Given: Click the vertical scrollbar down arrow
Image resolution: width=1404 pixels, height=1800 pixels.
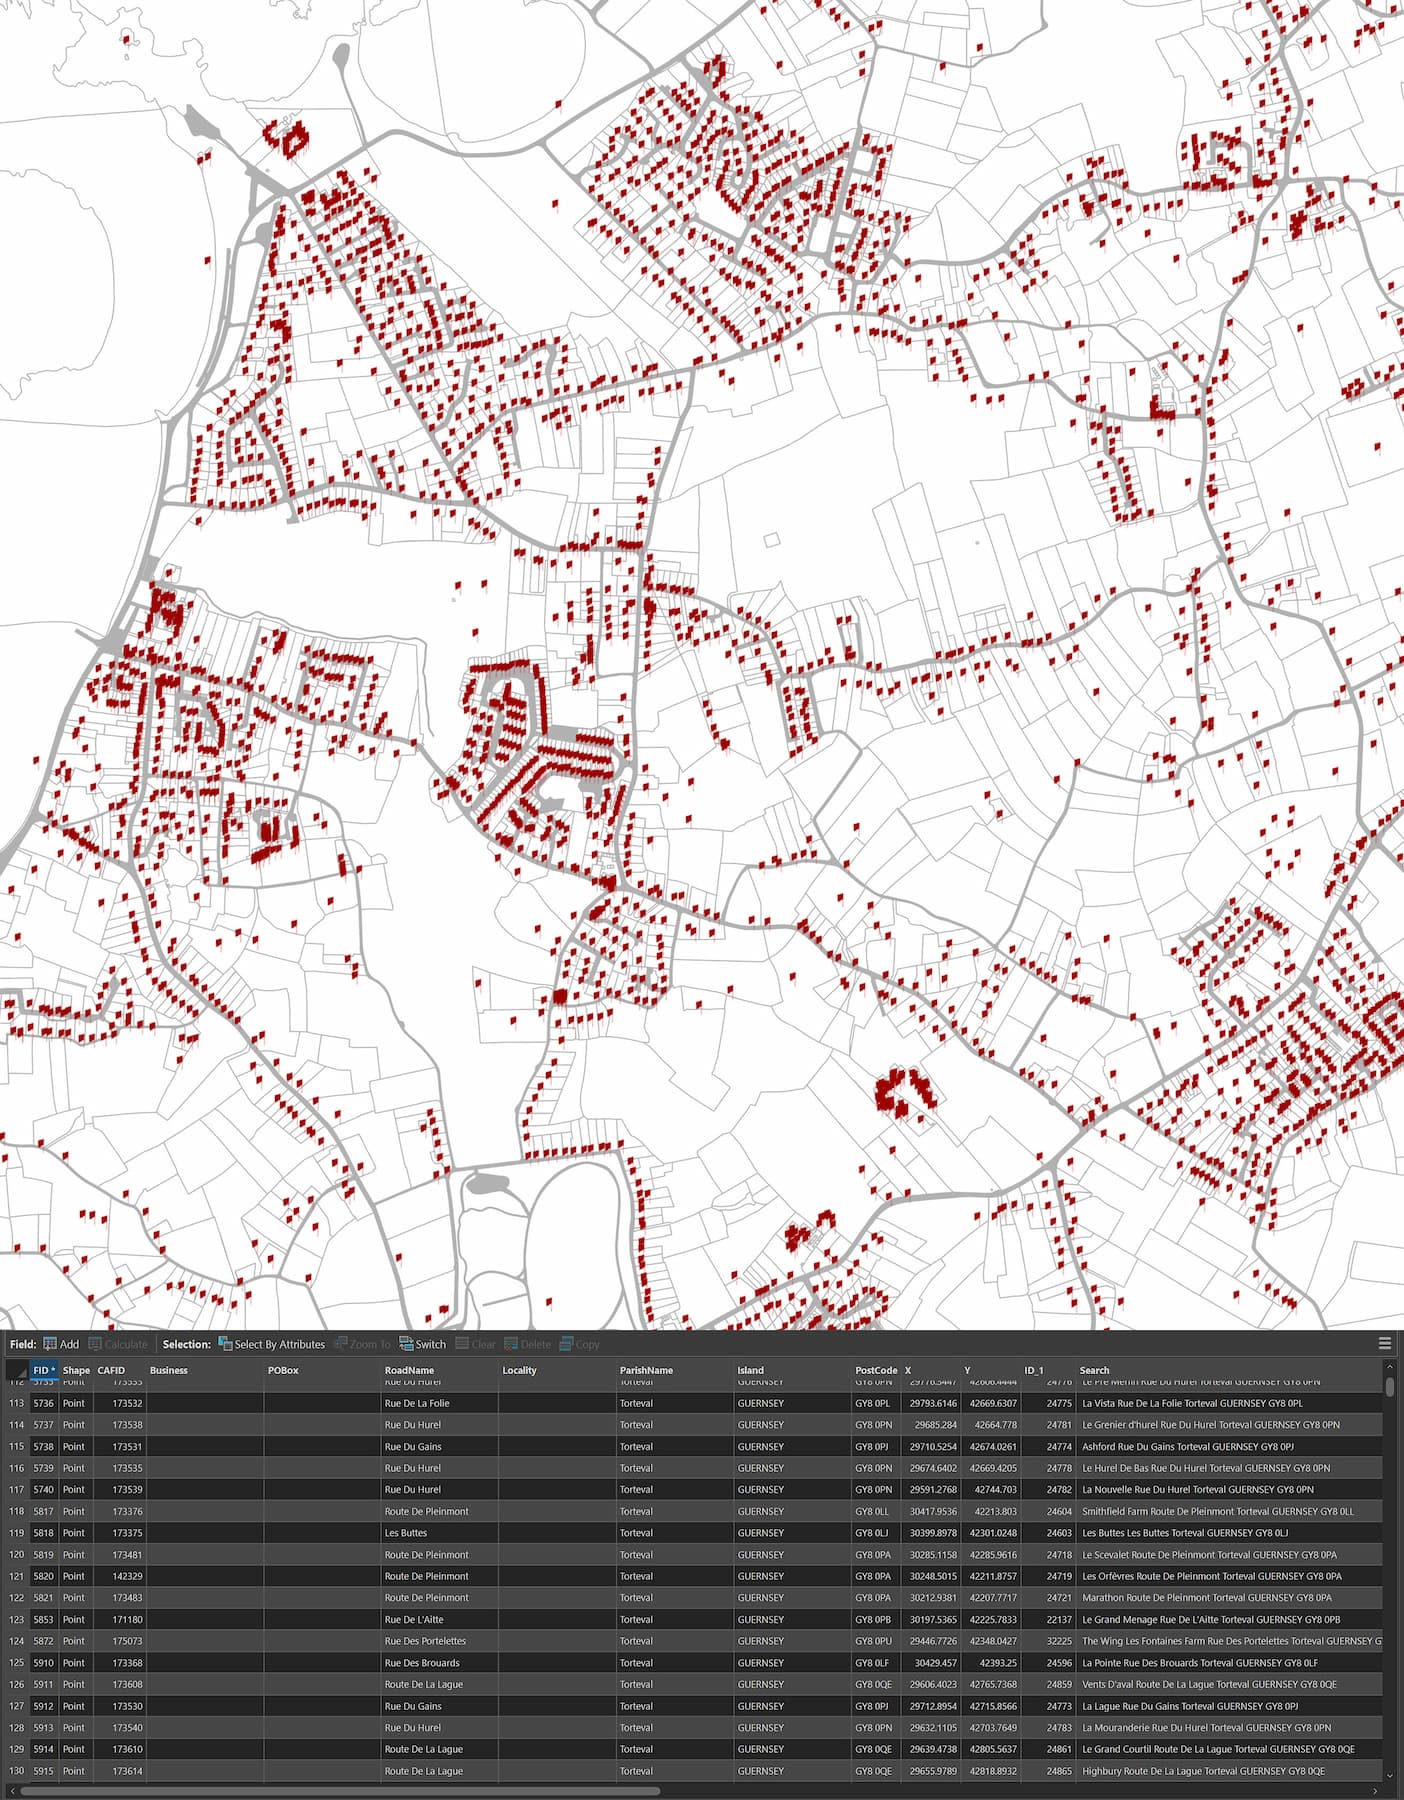Looking at the screenshot, I should [x=1389, y=1775].
